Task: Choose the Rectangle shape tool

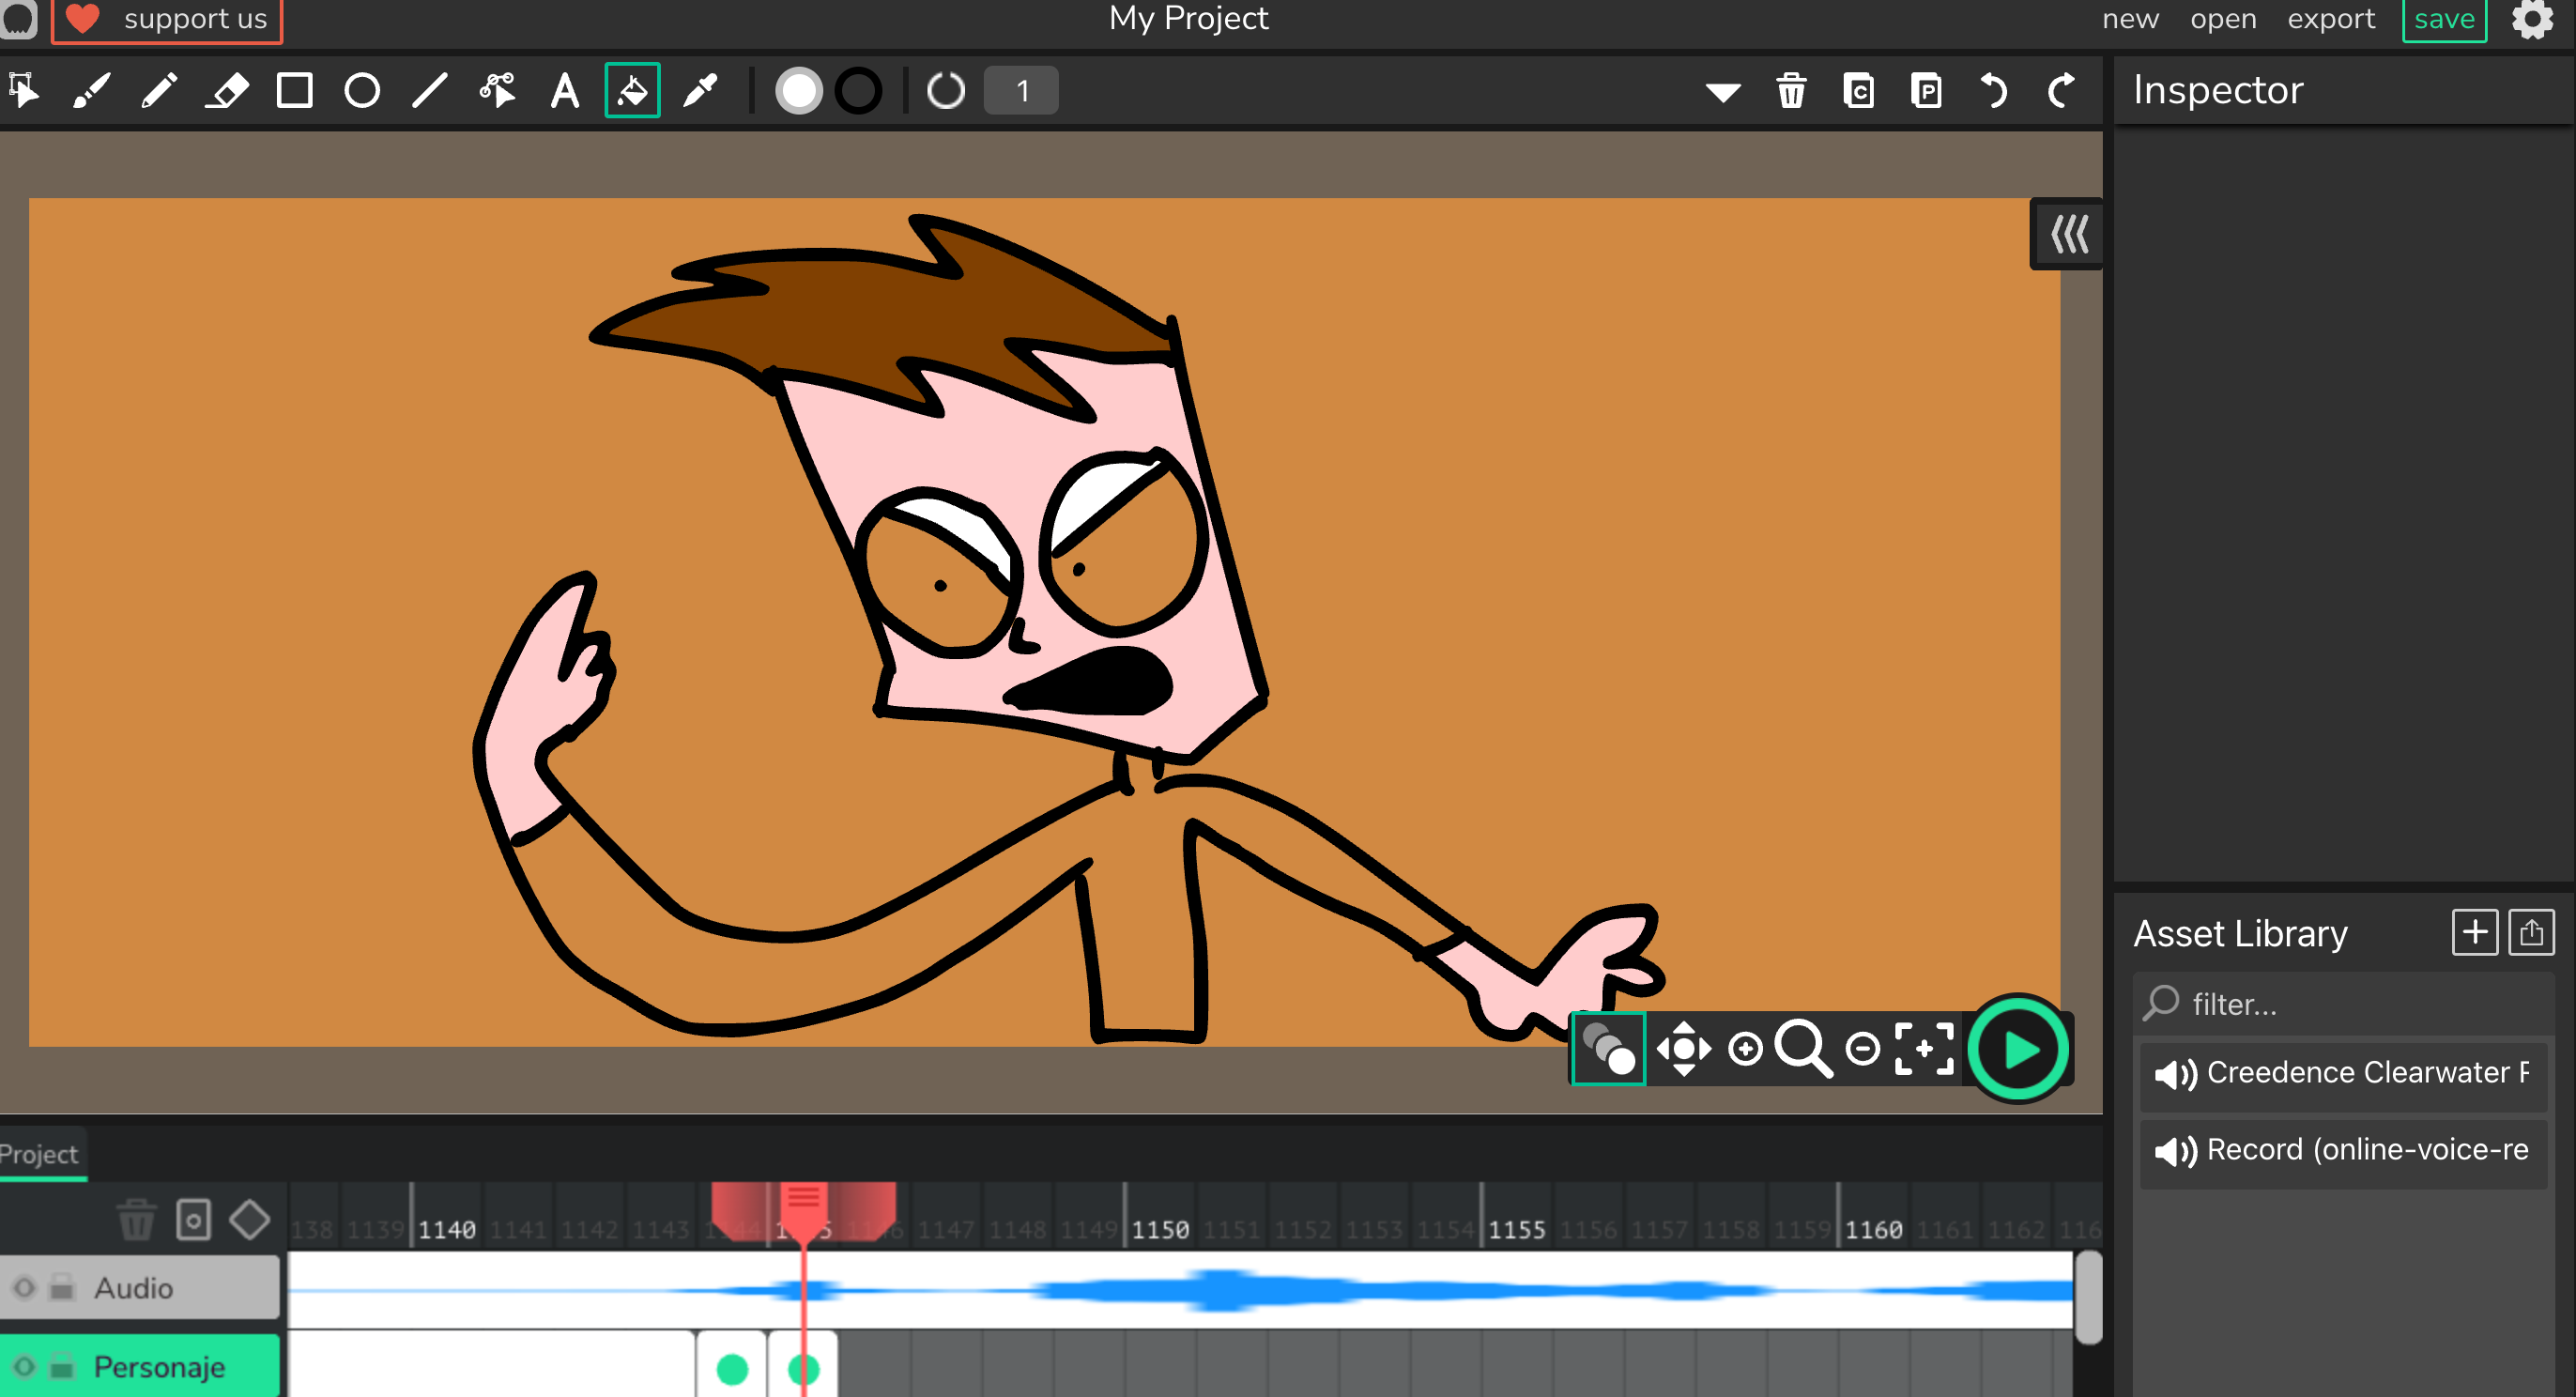Action: [x=294, y=91]
